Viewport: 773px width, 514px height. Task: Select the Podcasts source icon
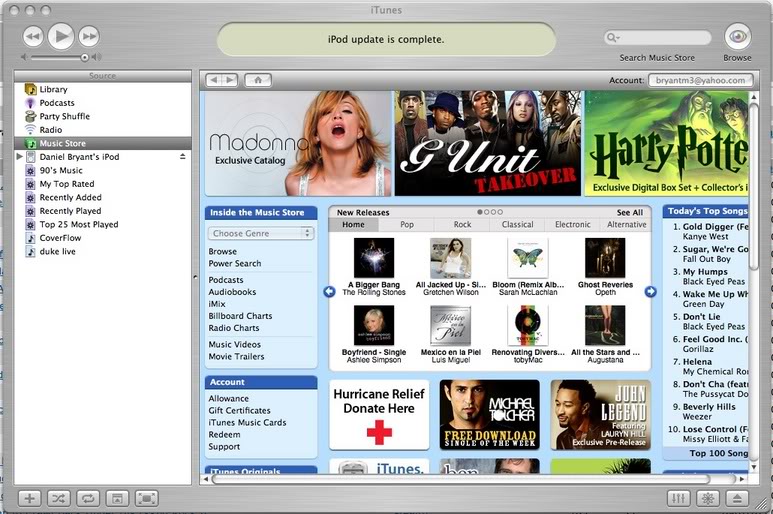pyautogui.click(x=31, y=103)
